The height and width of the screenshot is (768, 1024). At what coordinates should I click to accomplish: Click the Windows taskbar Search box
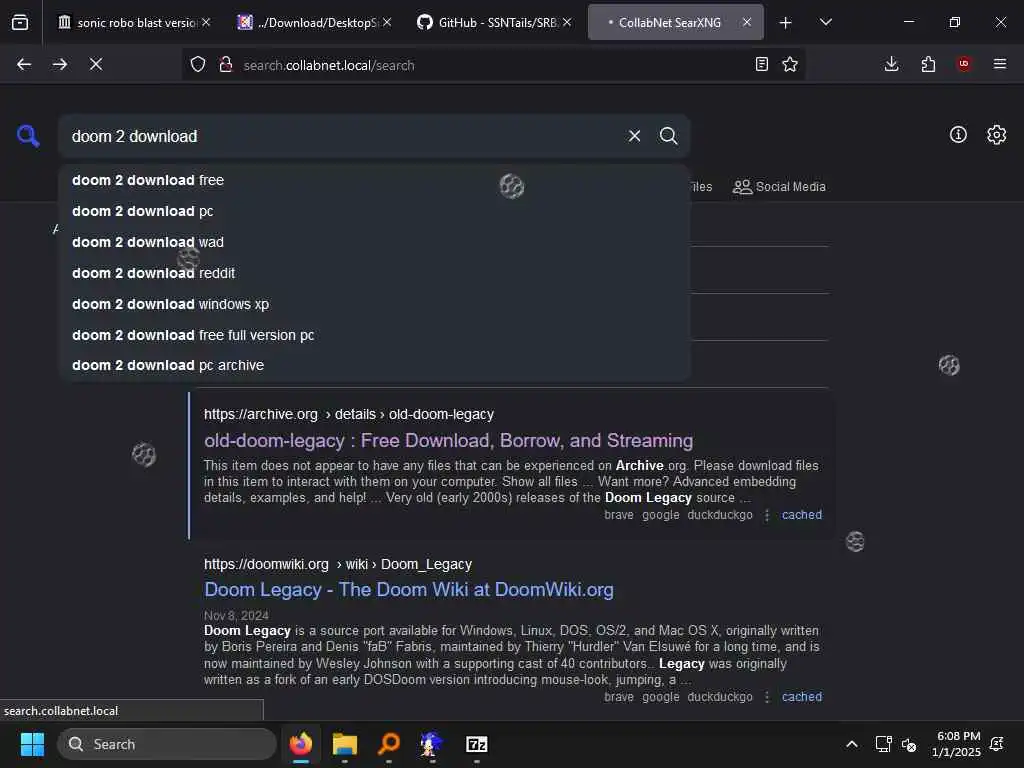click(167, 744)
